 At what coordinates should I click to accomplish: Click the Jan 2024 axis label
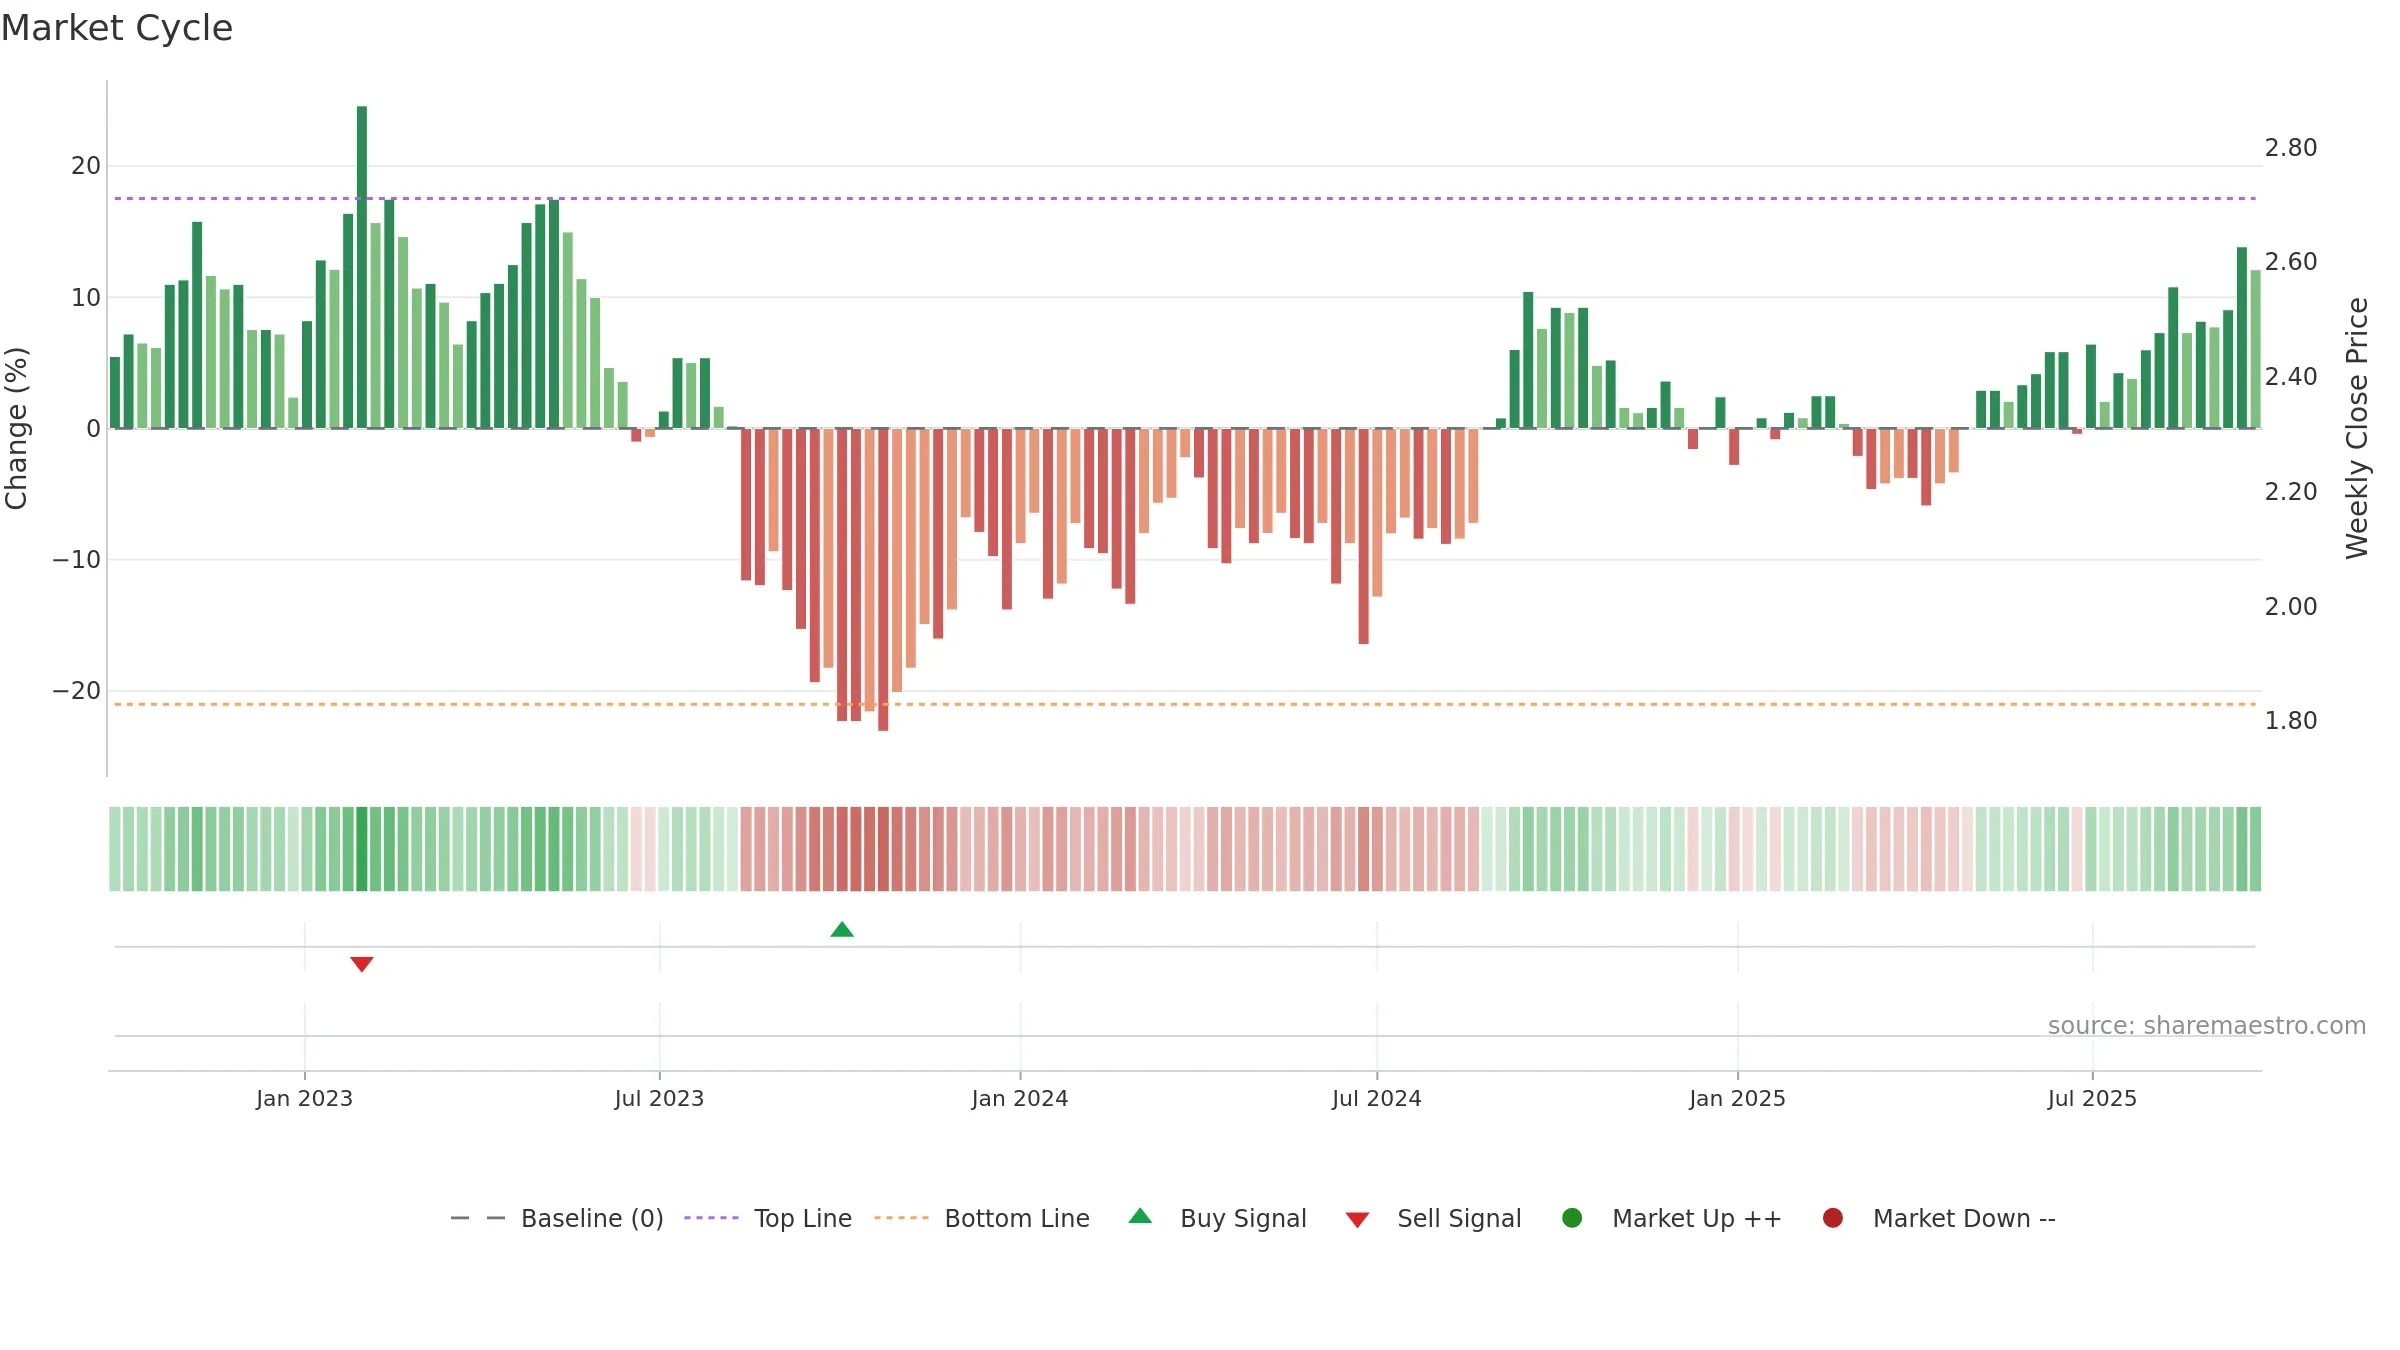coord(1020,1099)
